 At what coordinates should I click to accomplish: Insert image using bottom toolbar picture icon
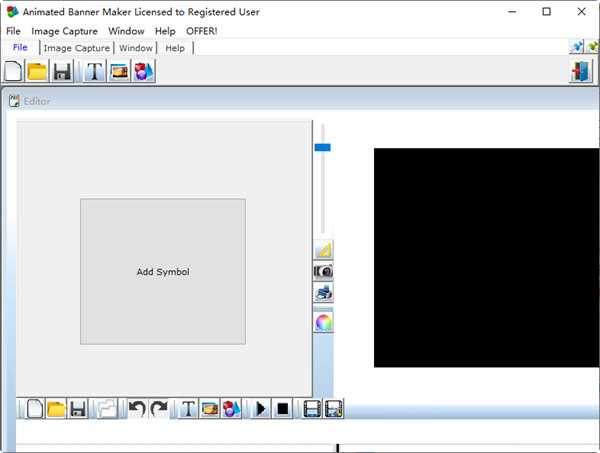(x=210, y=409)
